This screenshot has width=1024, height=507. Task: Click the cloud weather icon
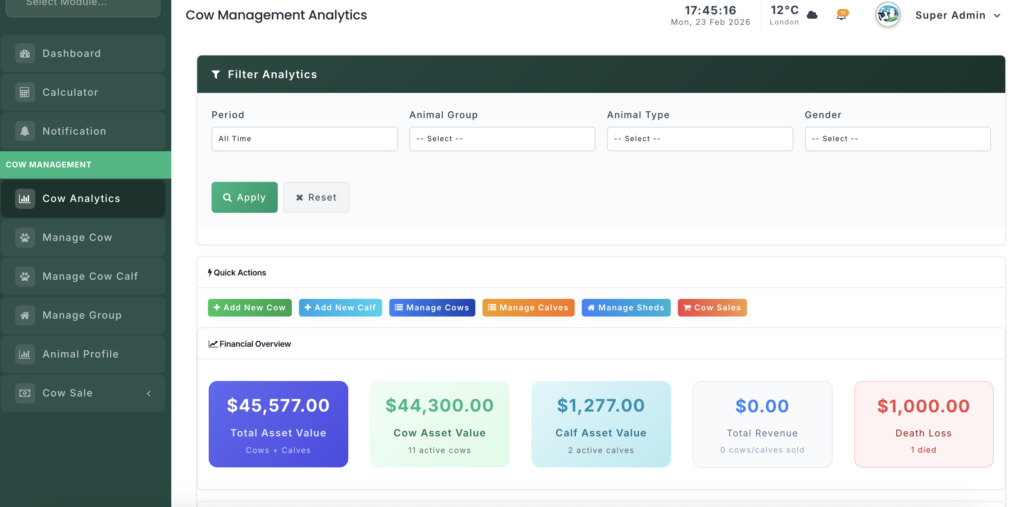pos(812,15)
